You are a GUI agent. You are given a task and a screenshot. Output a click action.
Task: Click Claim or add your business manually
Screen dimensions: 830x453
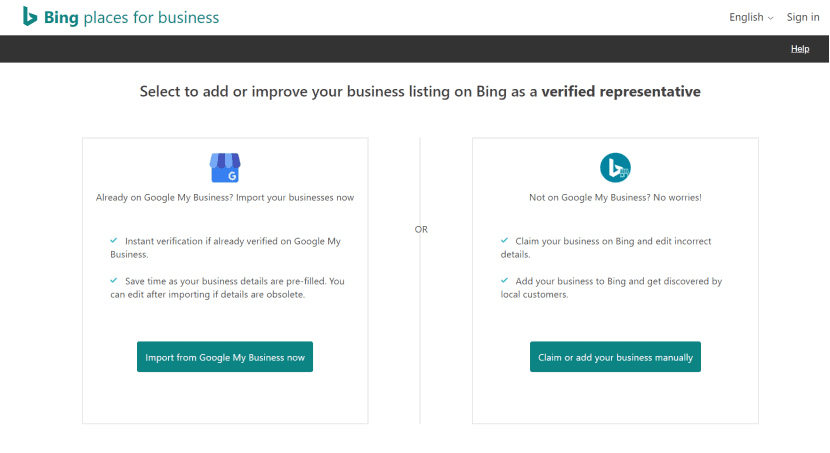tap(615, 357)
